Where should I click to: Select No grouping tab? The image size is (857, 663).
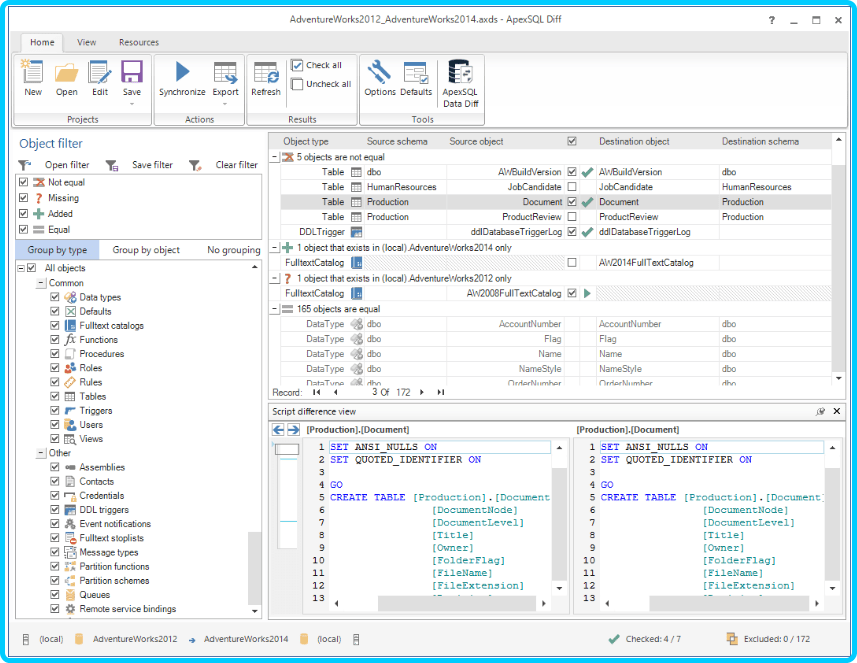coord(233,250)
